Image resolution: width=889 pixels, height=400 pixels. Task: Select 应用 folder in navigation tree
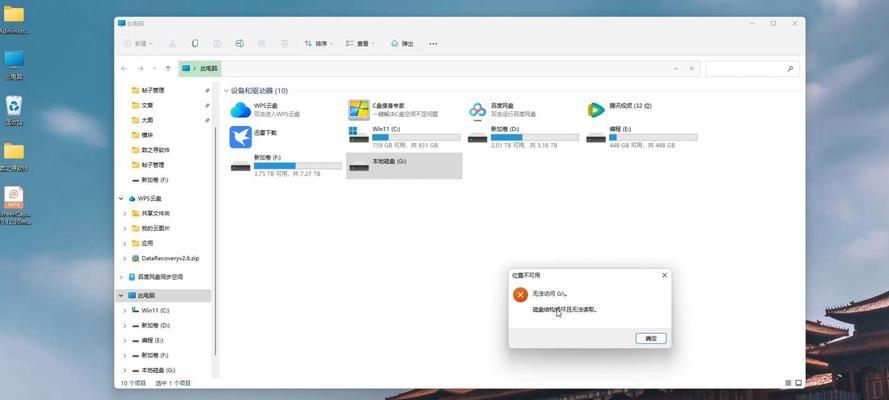(147, 243)
